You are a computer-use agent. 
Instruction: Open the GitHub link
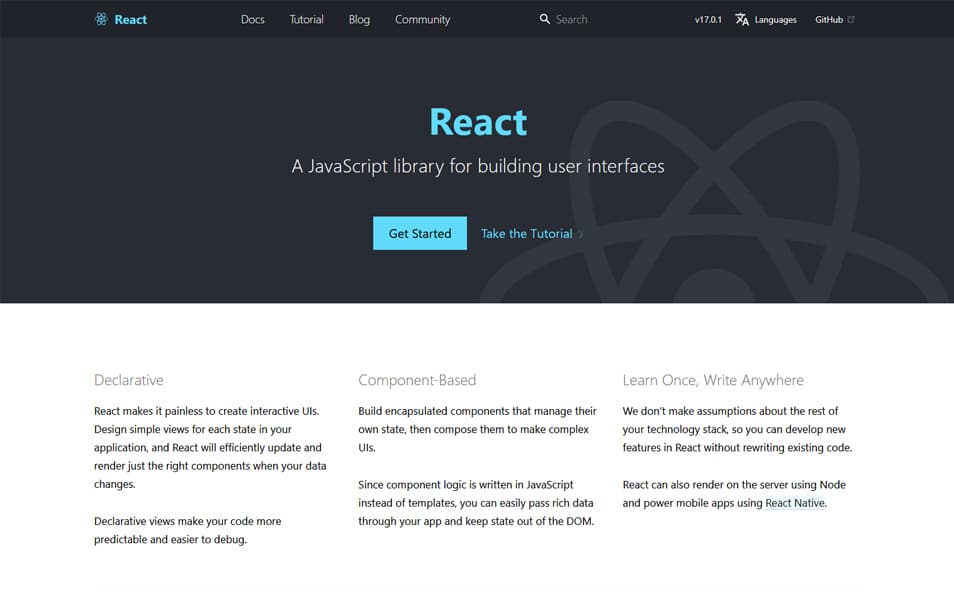tap(829, 19)
